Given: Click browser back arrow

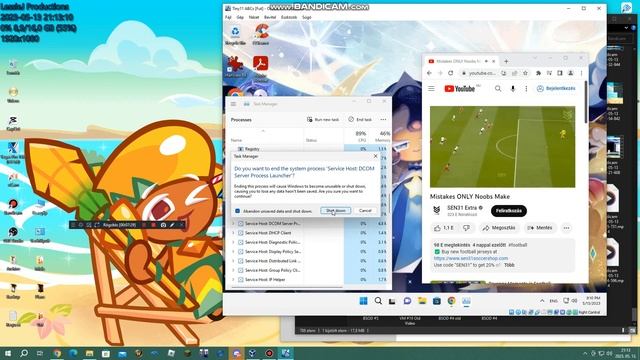Looking at the screenshot, I should pyautogui.click(x=429, y=73).
